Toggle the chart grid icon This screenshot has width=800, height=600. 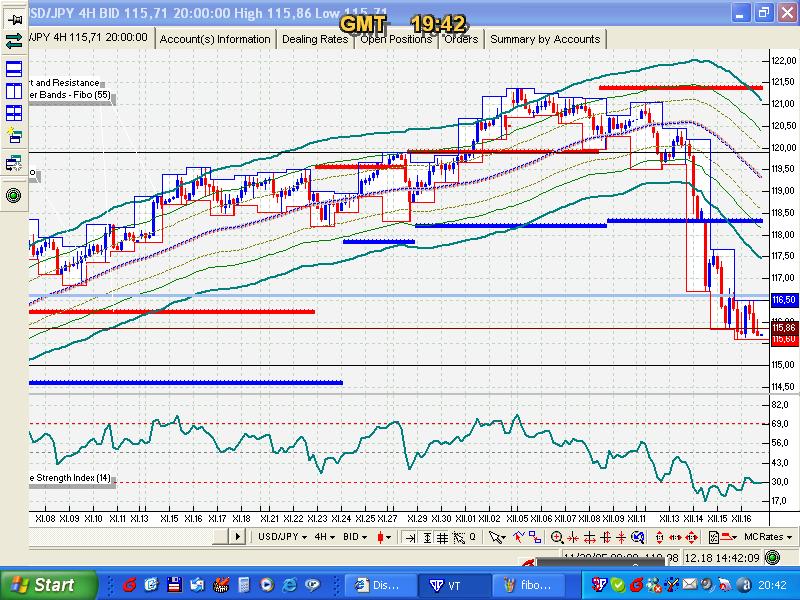click(442, 537)
